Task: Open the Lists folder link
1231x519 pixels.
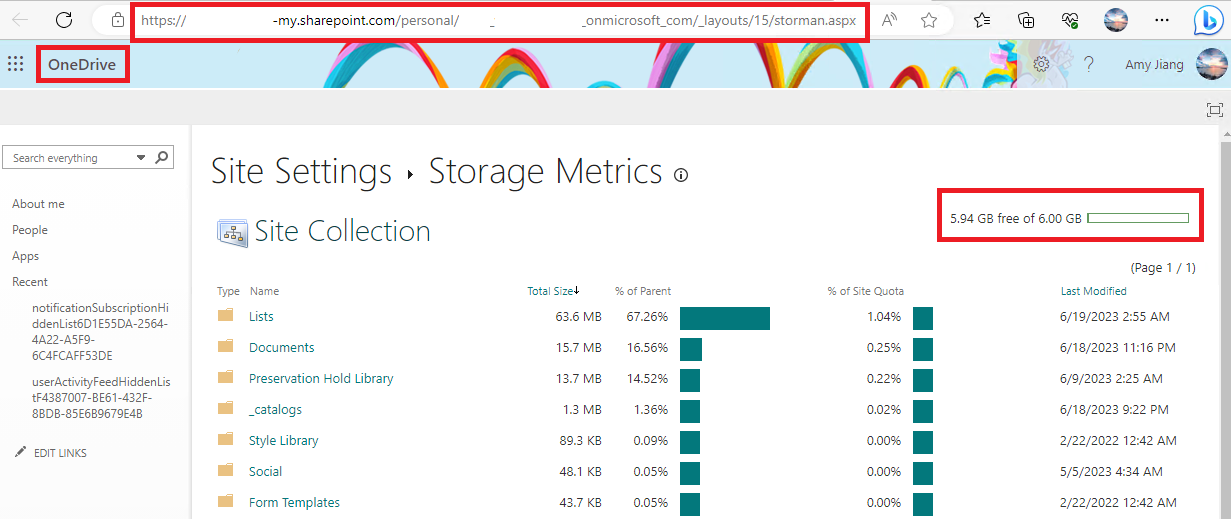Action: pyautogui.click(x=261, y=316)
